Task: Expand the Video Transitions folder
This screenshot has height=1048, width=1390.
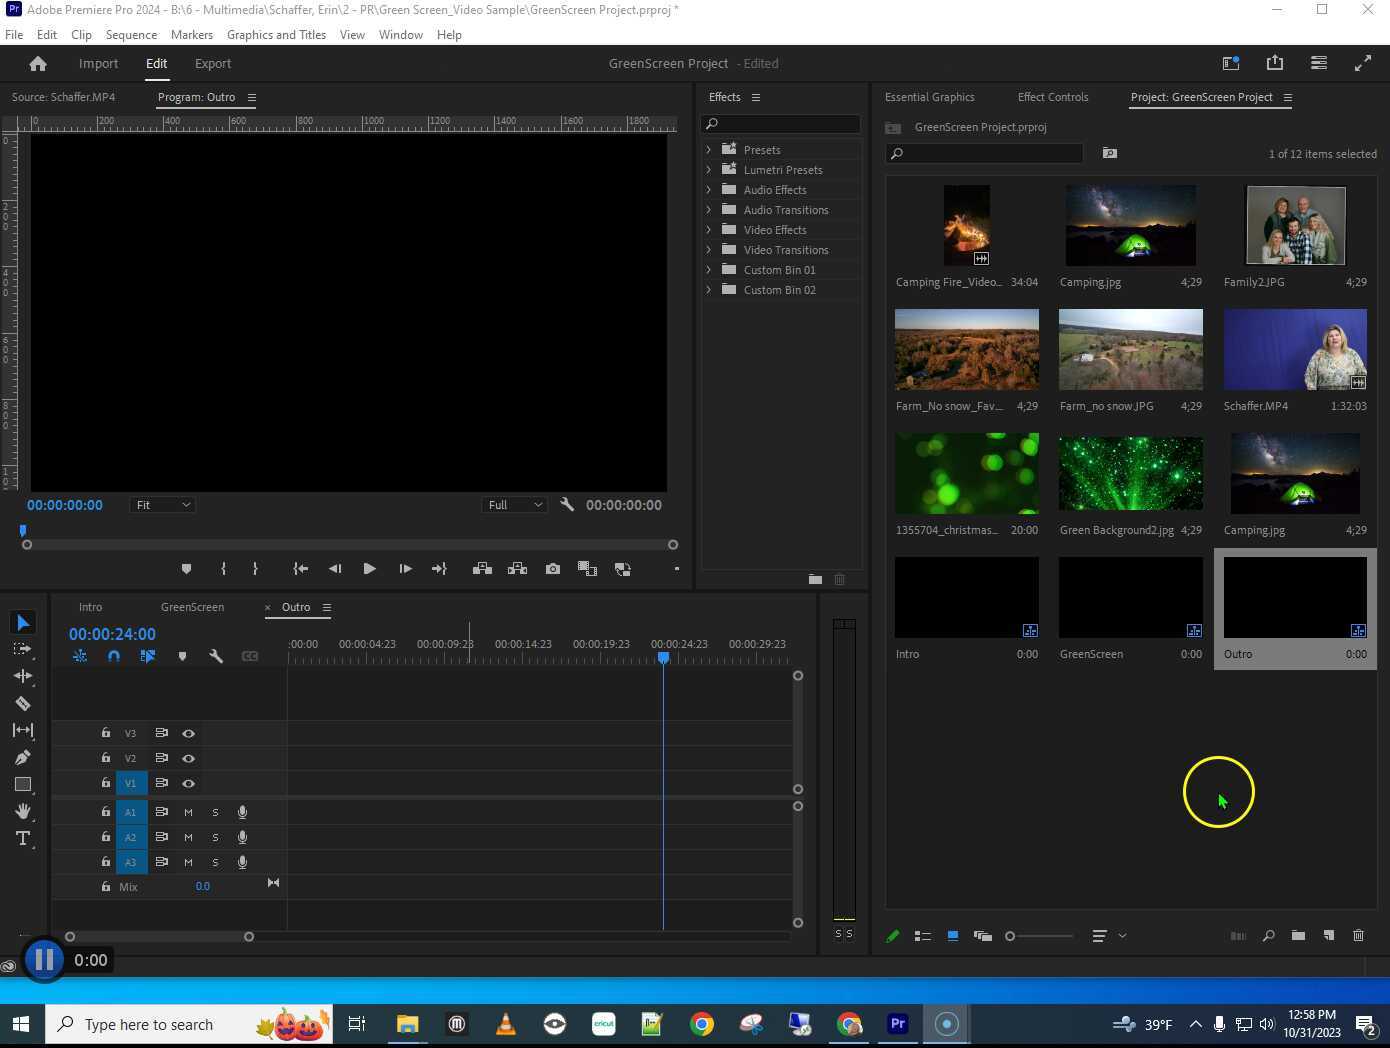Action: 709,250
